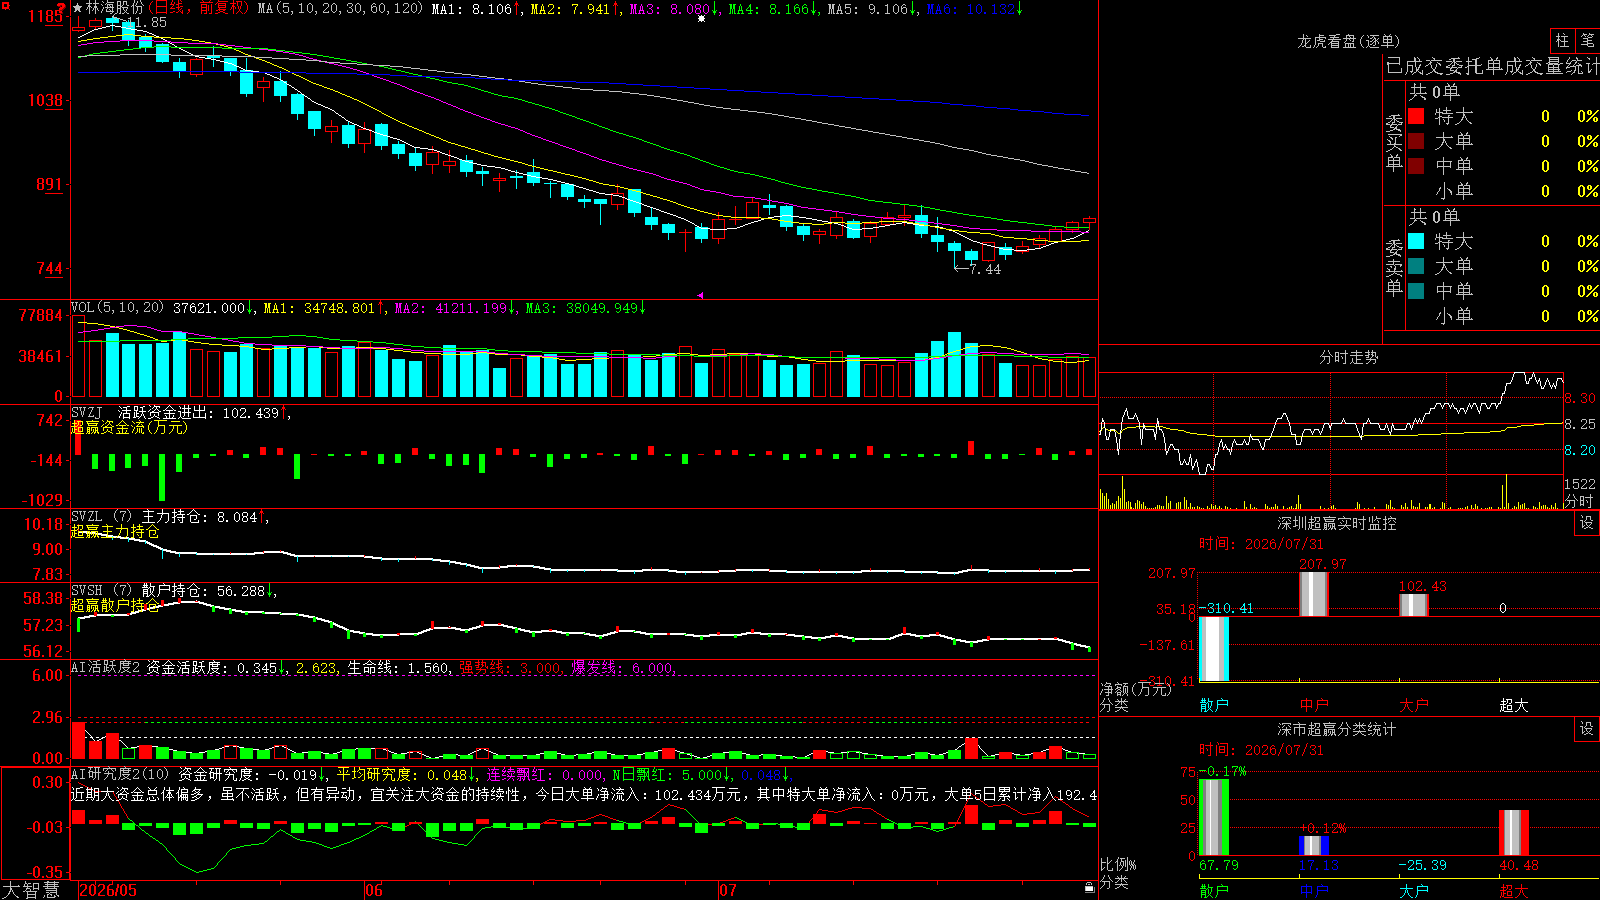This screenshot has height=900, width=1600.
Task: Click the dark red 中单 buy-order swatch
Action: (1416, 165)
